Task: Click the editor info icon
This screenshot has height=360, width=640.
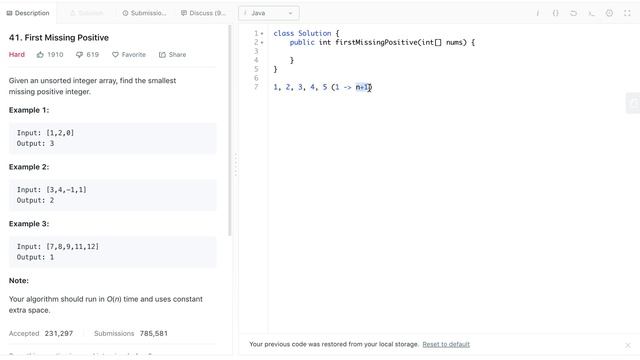Action: (x=538, y=13)
